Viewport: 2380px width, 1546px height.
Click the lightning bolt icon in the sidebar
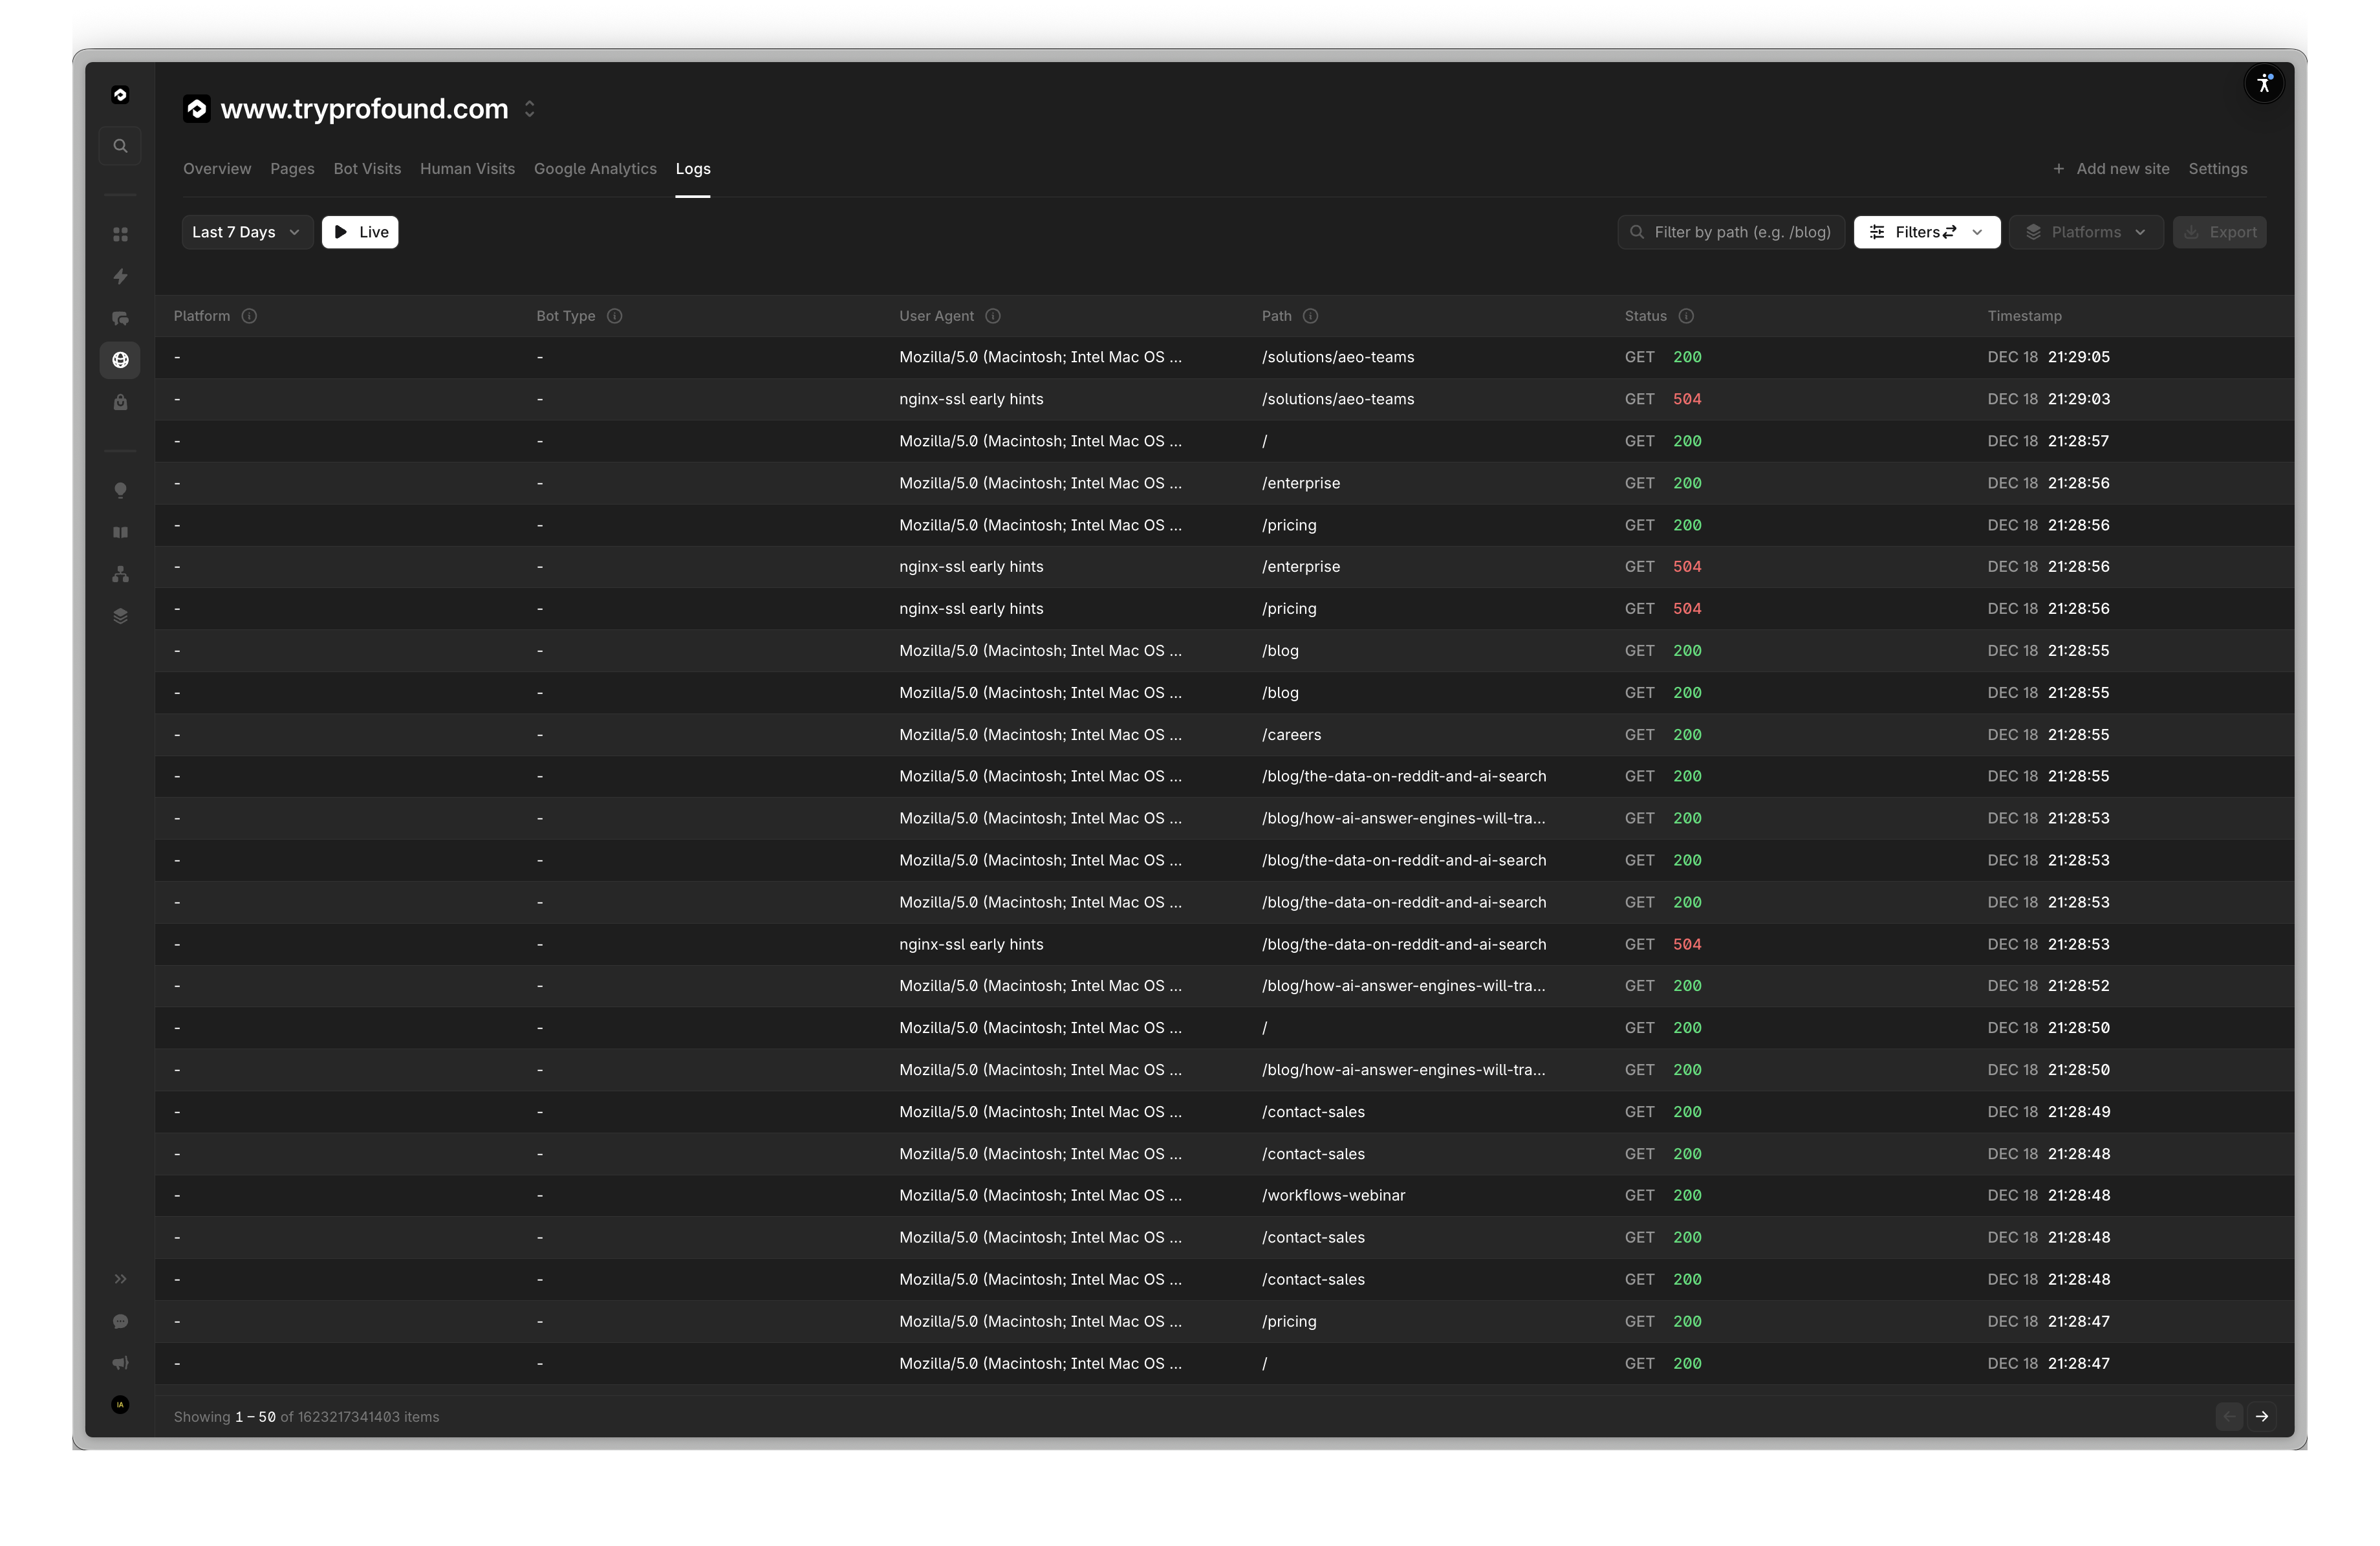click(120, 276)
